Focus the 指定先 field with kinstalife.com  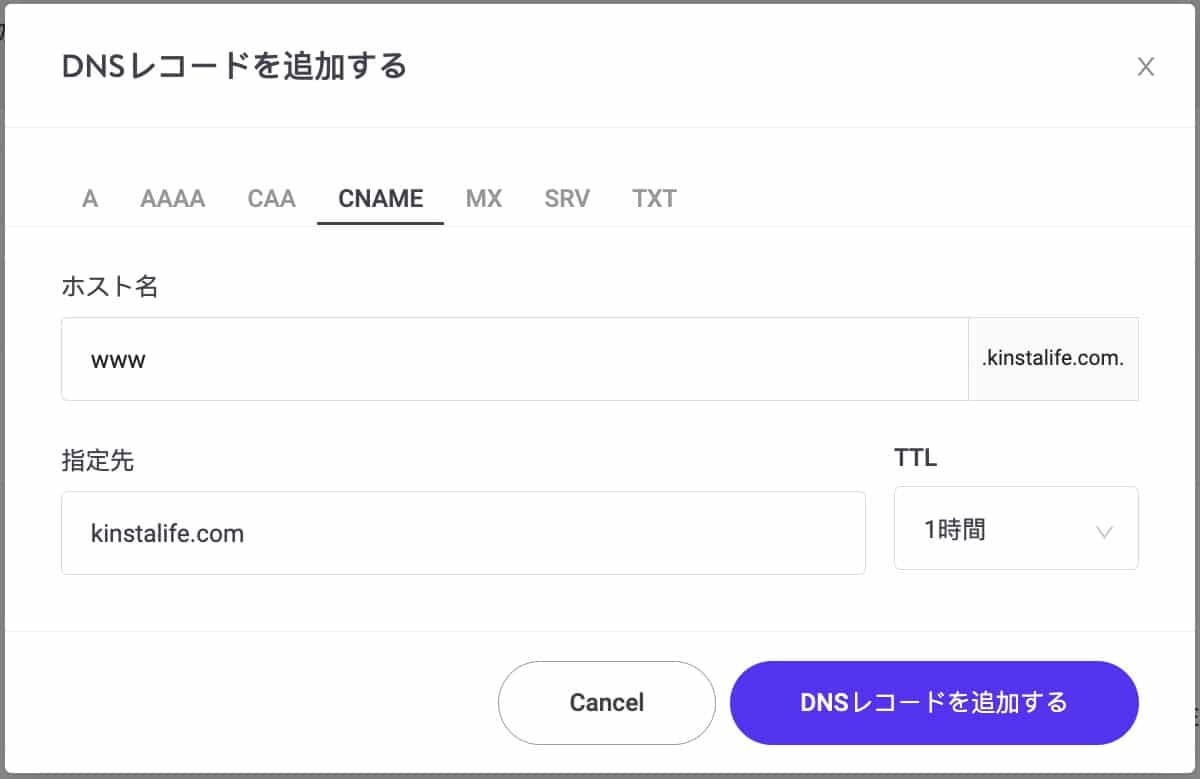463,533
